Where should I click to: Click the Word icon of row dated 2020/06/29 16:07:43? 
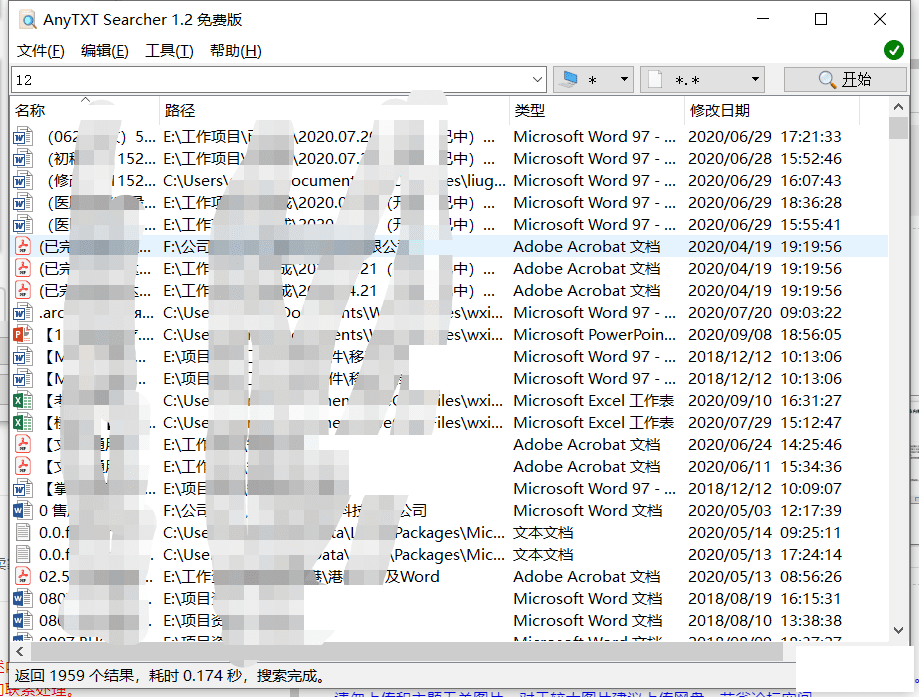22,181
